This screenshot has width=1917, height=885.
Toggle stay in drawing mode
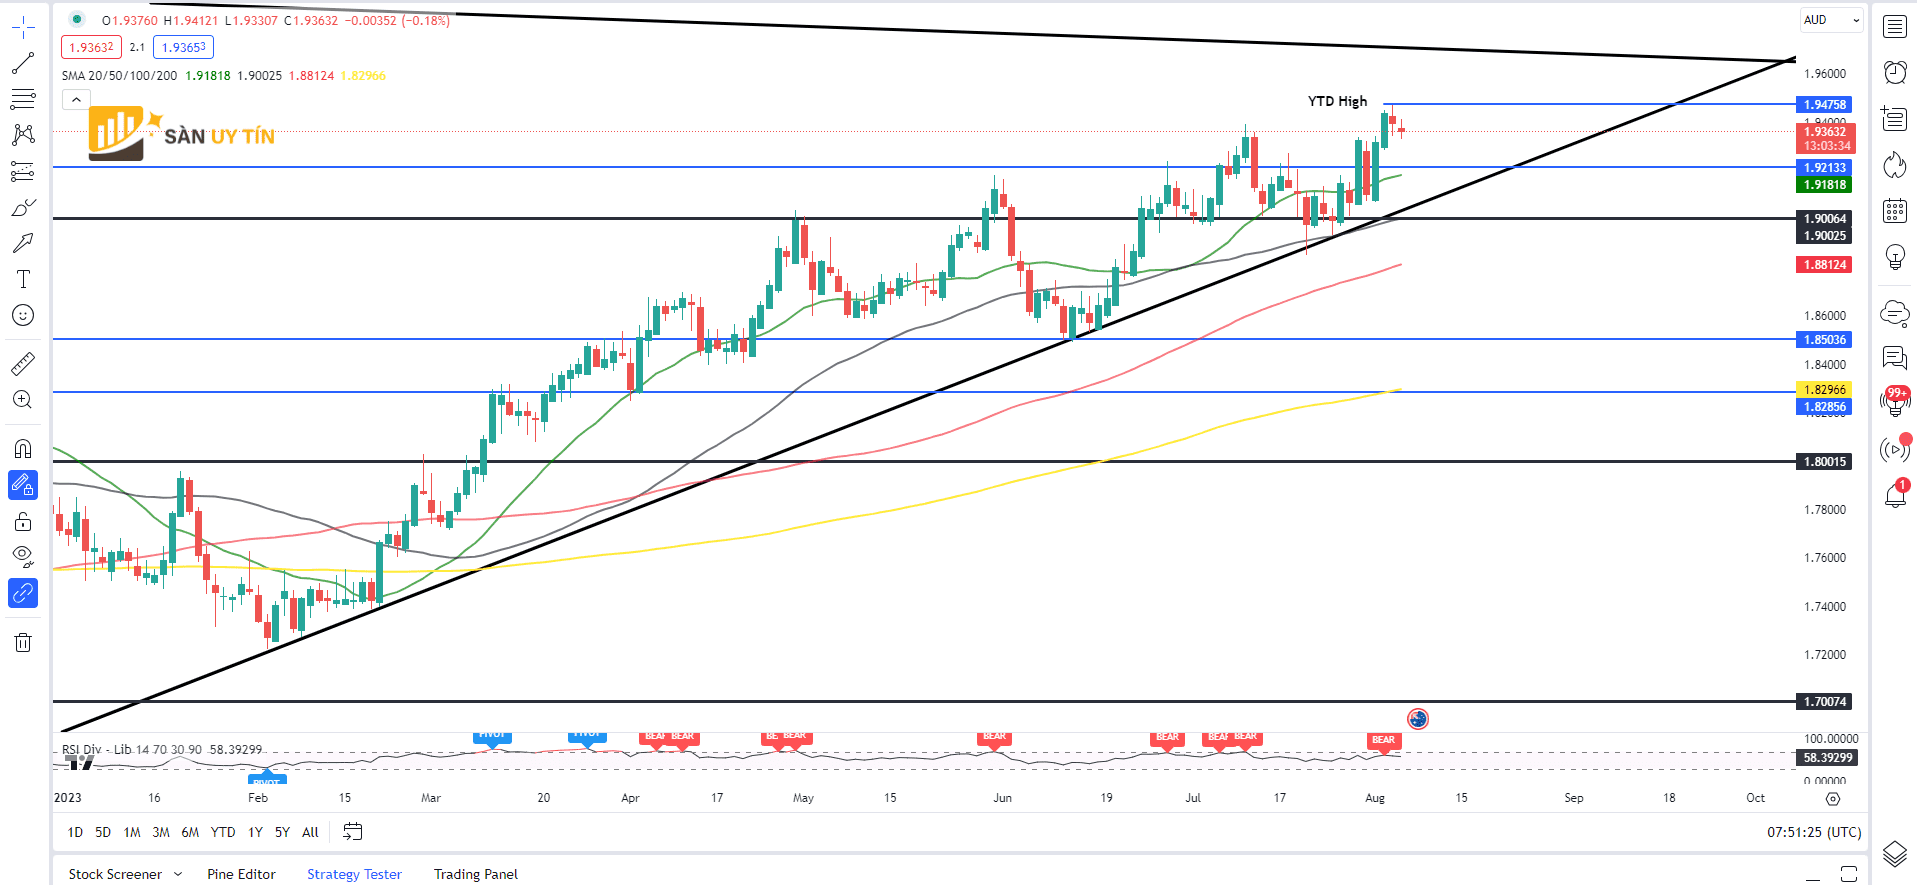pyautogui.click(x=23, y=485)
